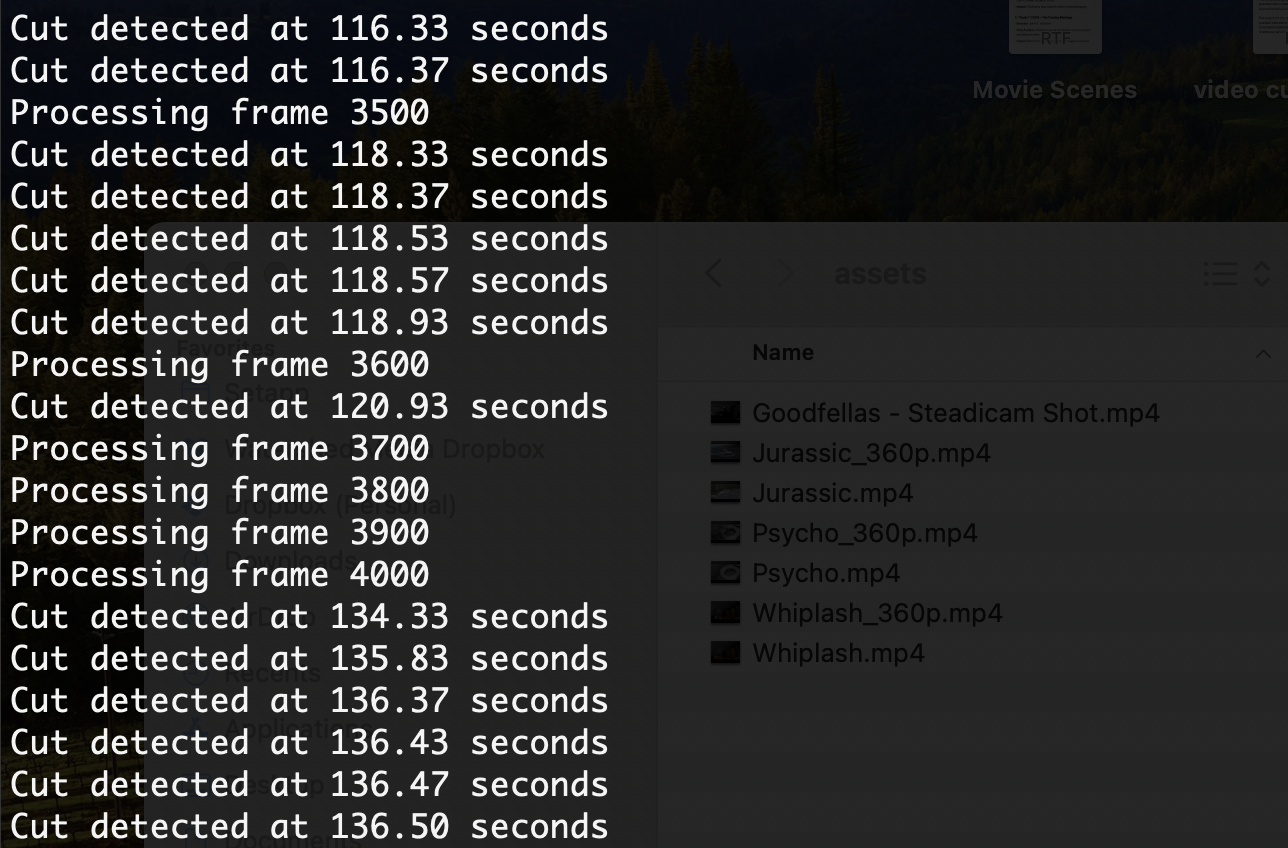
Task: Click terminal line 'Cut detected at 136.47 seconds'
Action: pyautogui.click(x=309, y=785)
